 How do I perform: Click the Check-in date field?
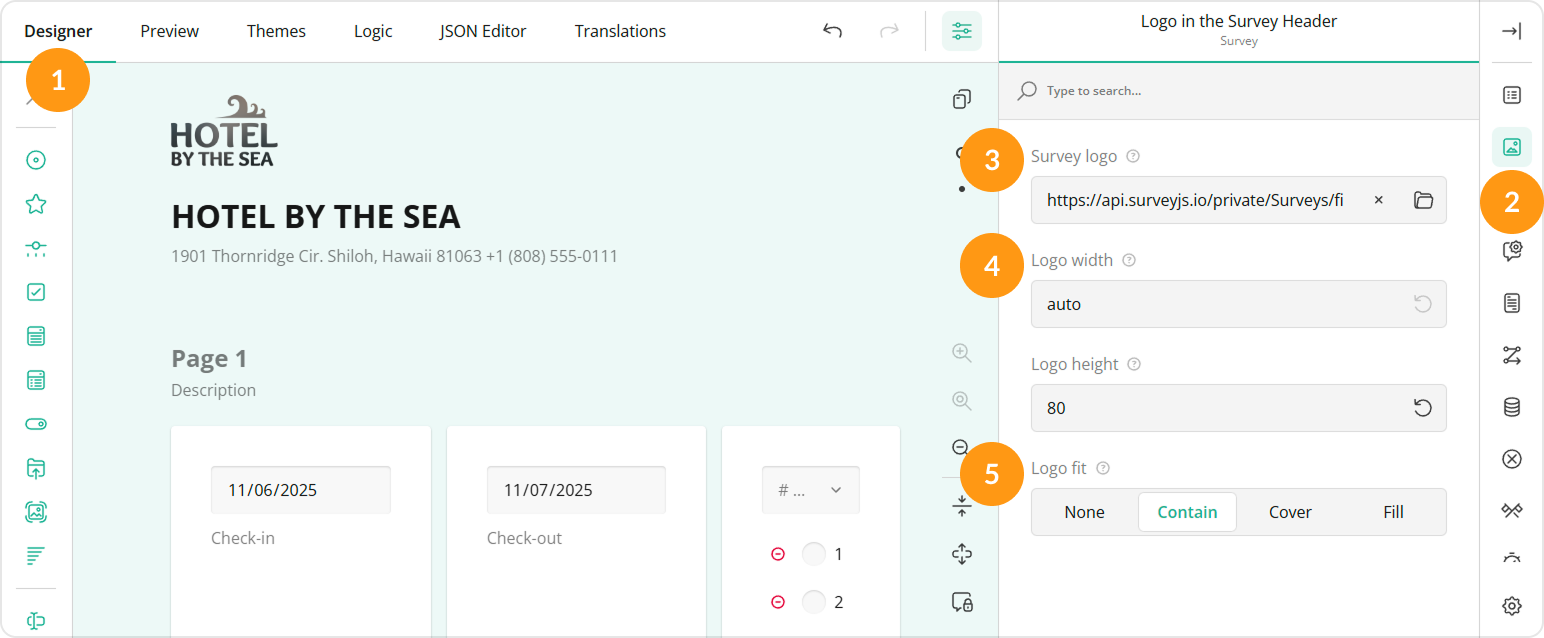pyautogui.click(x=300, y=490)
